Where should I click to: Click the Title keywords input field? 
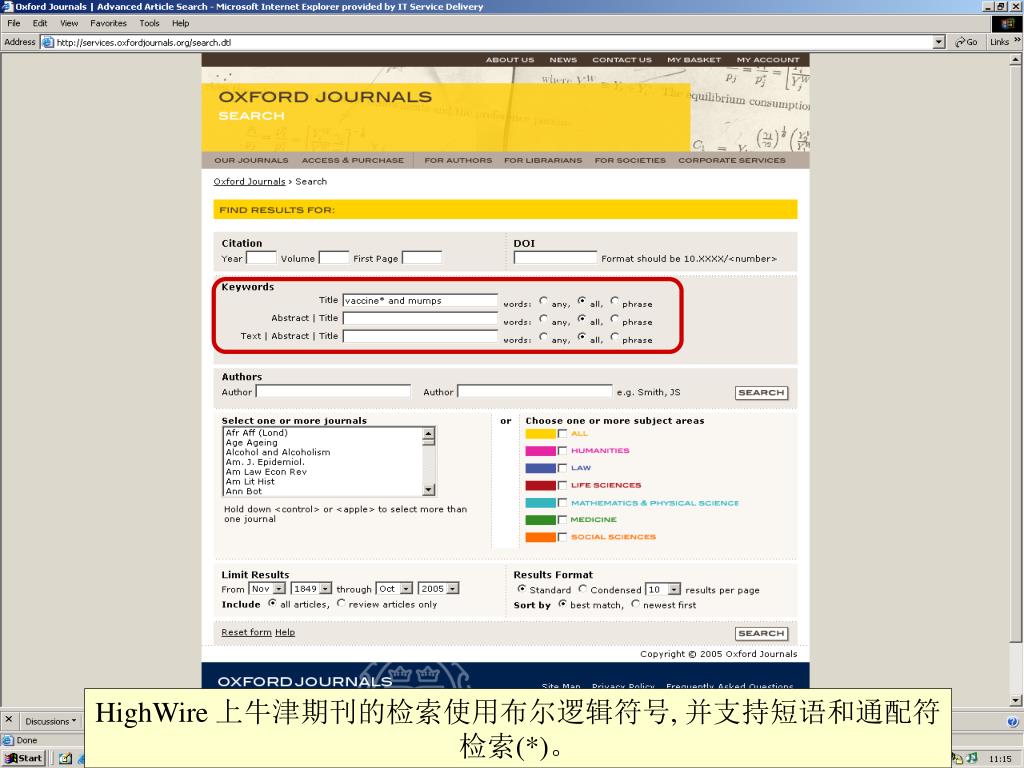click(421, 300)
